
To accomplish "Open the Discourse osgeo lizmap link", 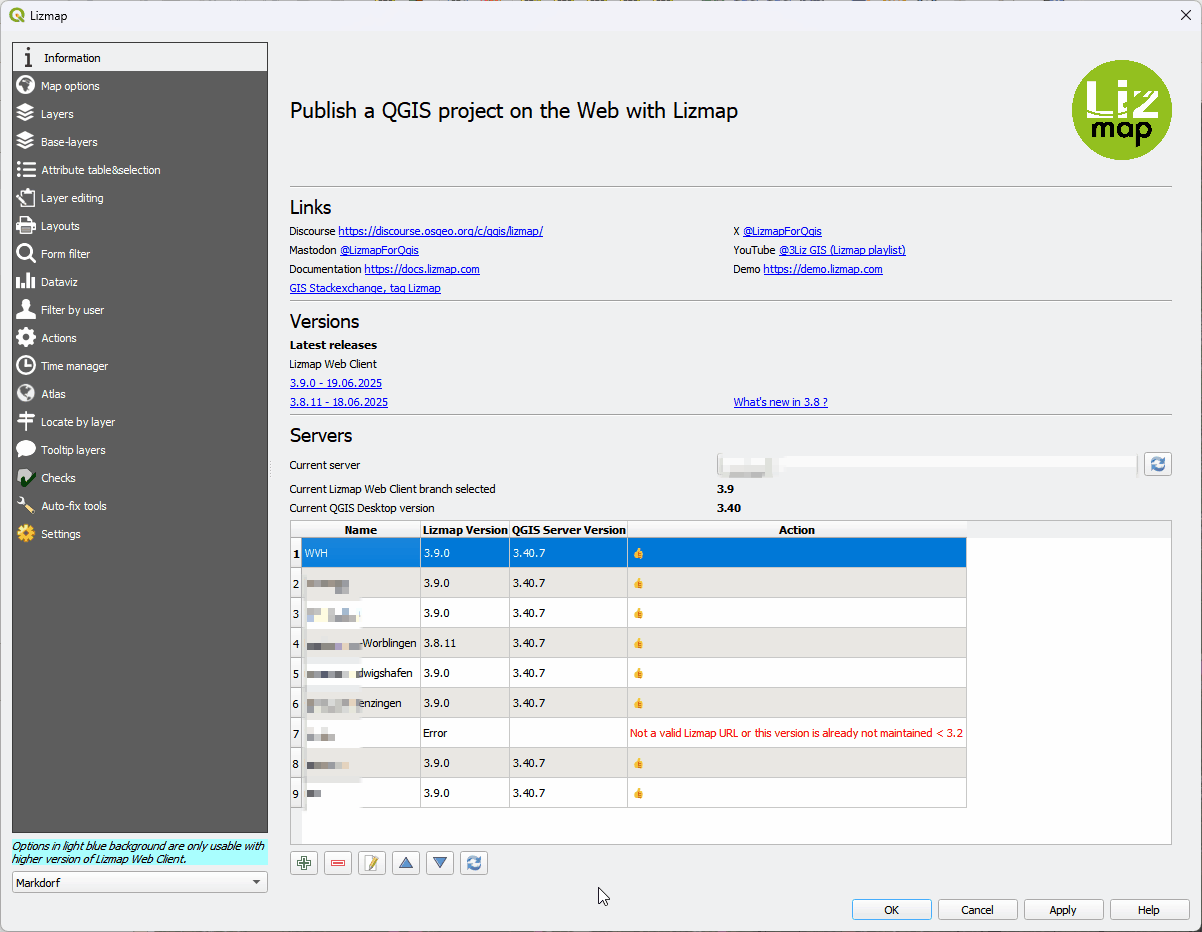I will (x=440, y=231).
